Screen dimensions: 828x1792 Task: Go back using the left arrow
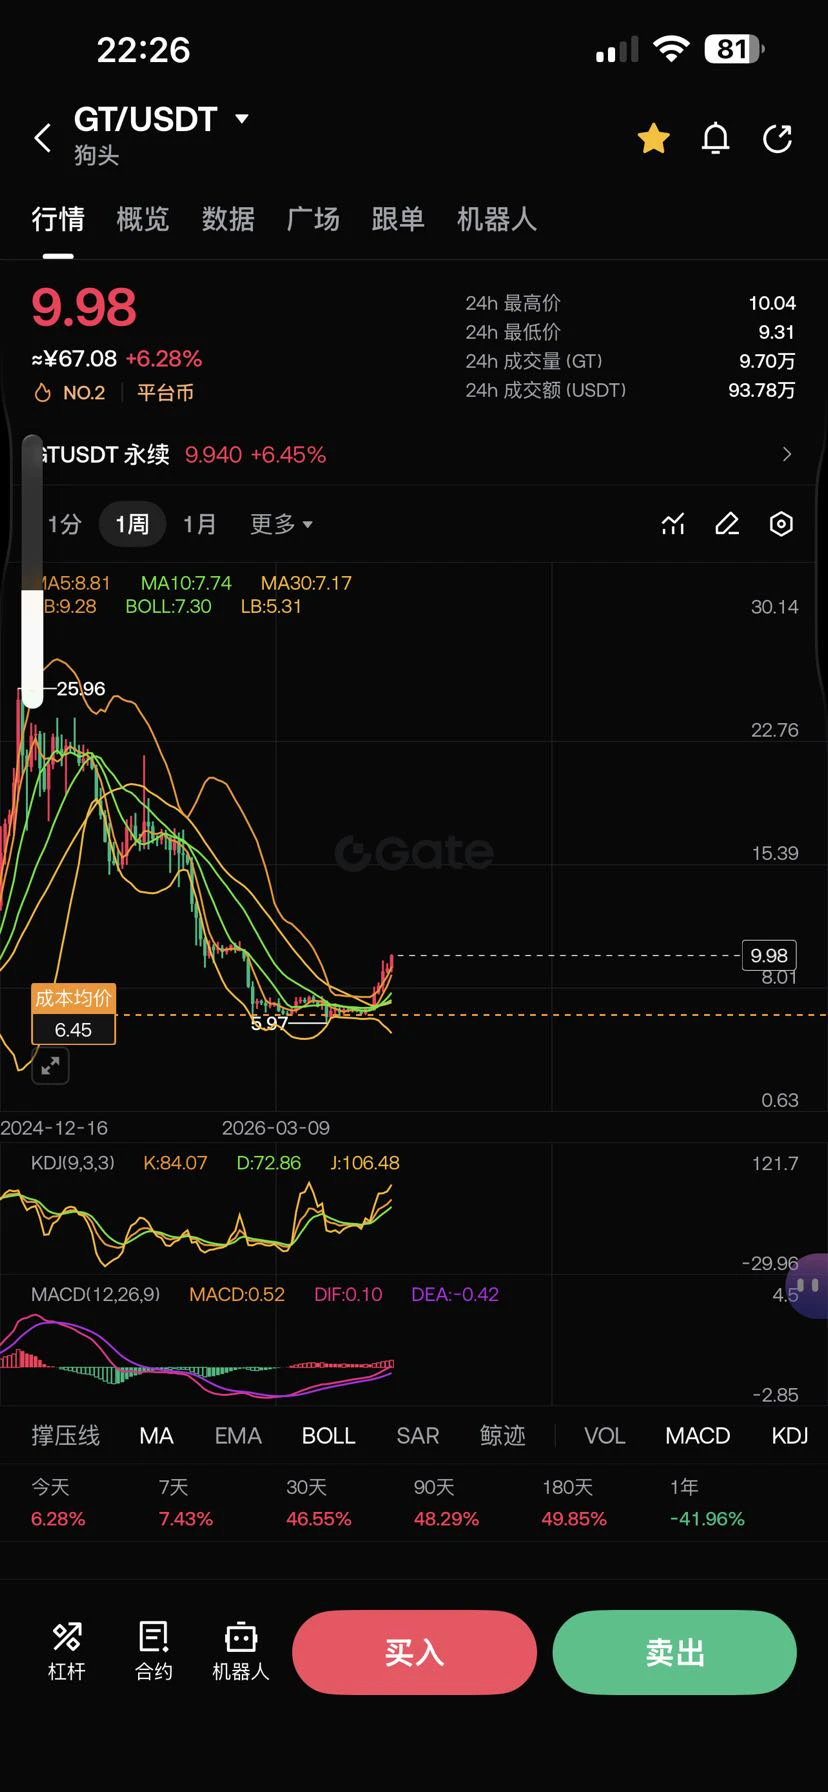point(42,138)
